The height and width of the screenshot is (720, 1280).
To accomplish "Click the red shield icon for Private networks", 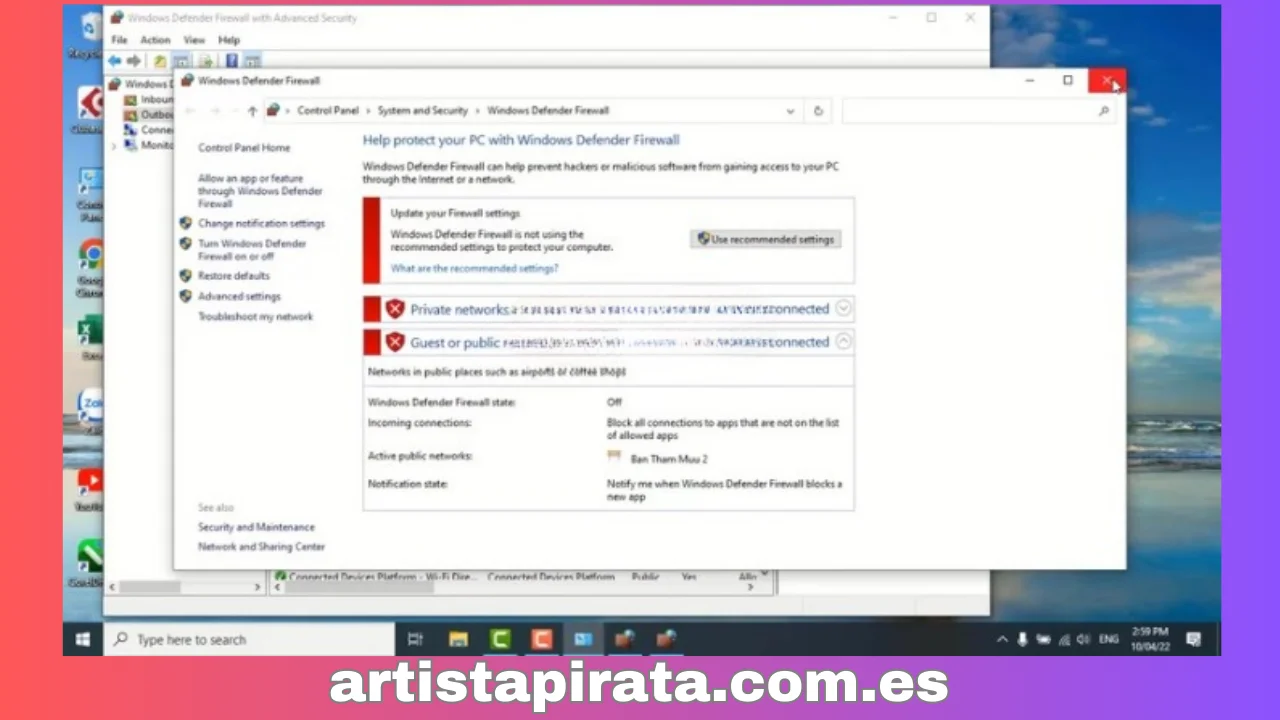I will [395, 309].
